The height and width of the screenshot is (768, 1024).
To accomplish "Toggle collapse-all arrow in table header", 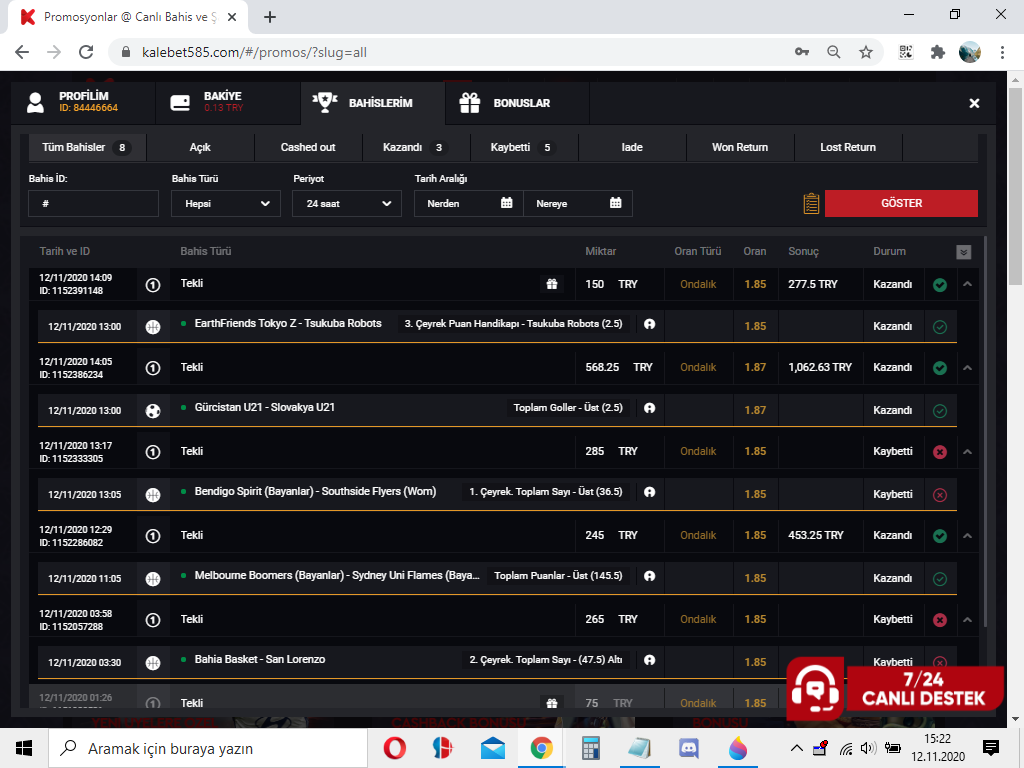I will tap(963, 252).
